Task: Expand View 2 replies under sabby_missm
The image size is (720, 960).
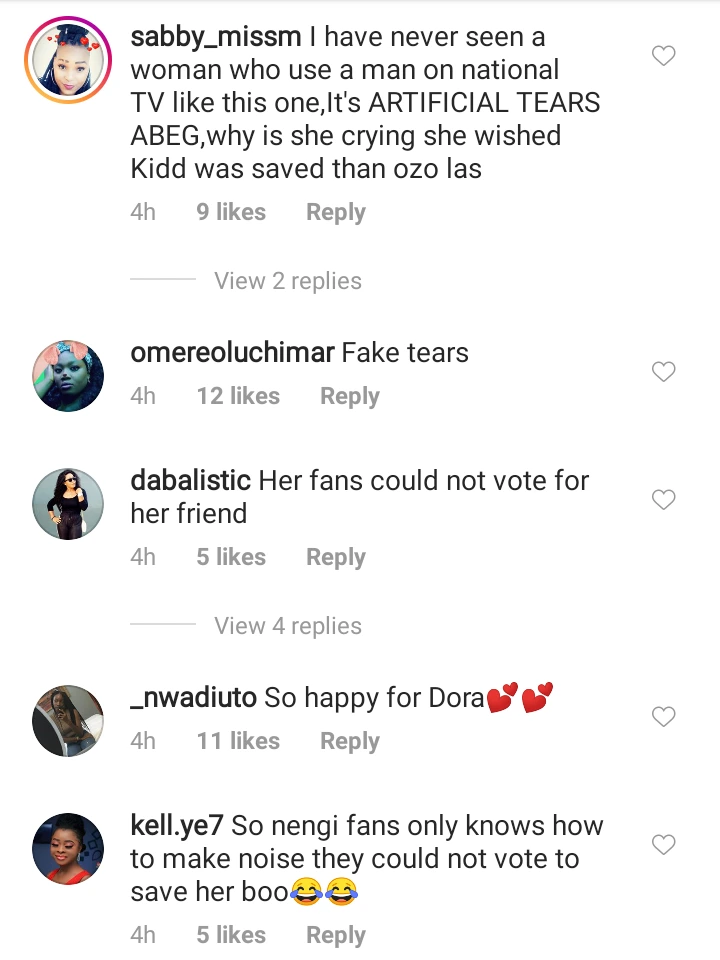Action: [288, 281]
